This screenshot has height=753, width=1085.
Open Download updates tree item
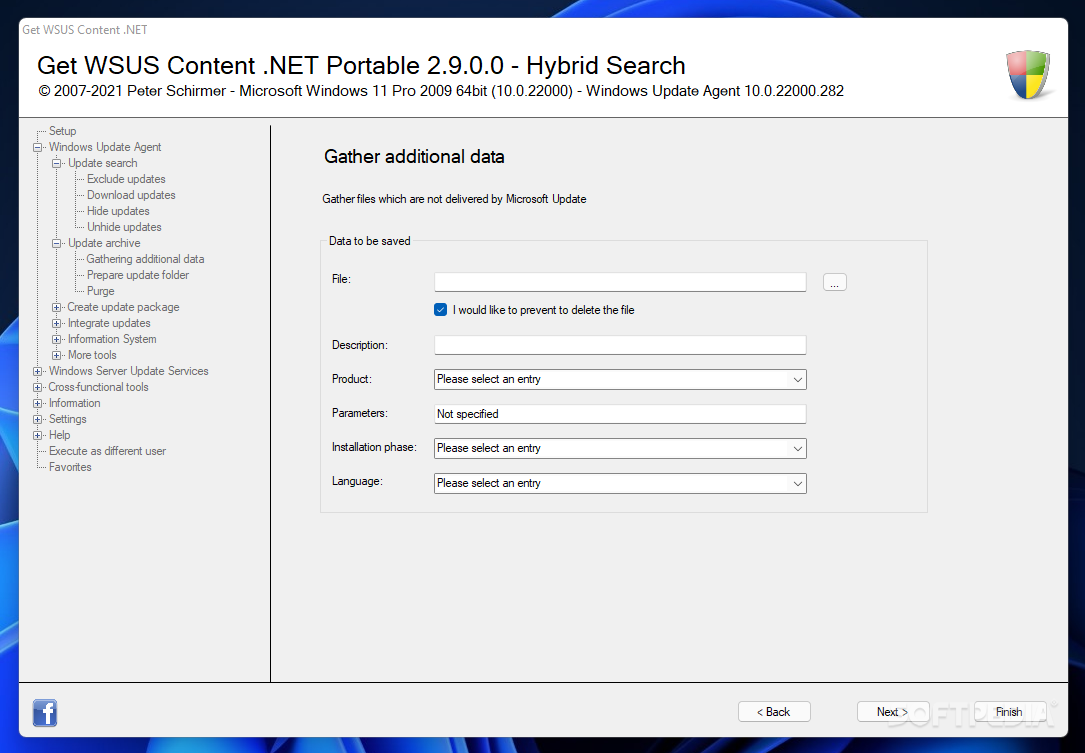[x=131, y=194]
